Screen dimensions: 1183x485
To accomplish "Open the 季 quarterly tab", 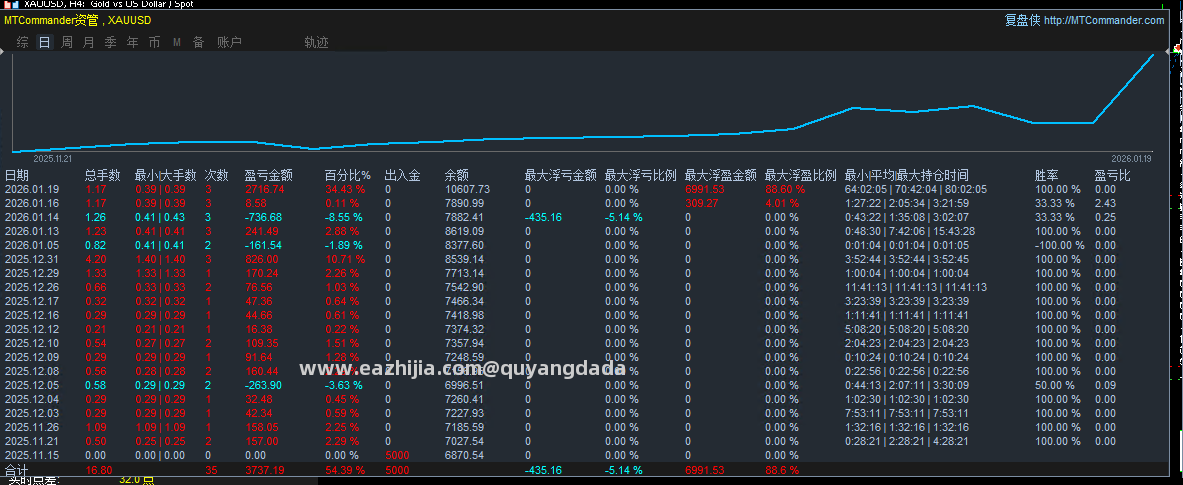I will (x=111, y=43).
